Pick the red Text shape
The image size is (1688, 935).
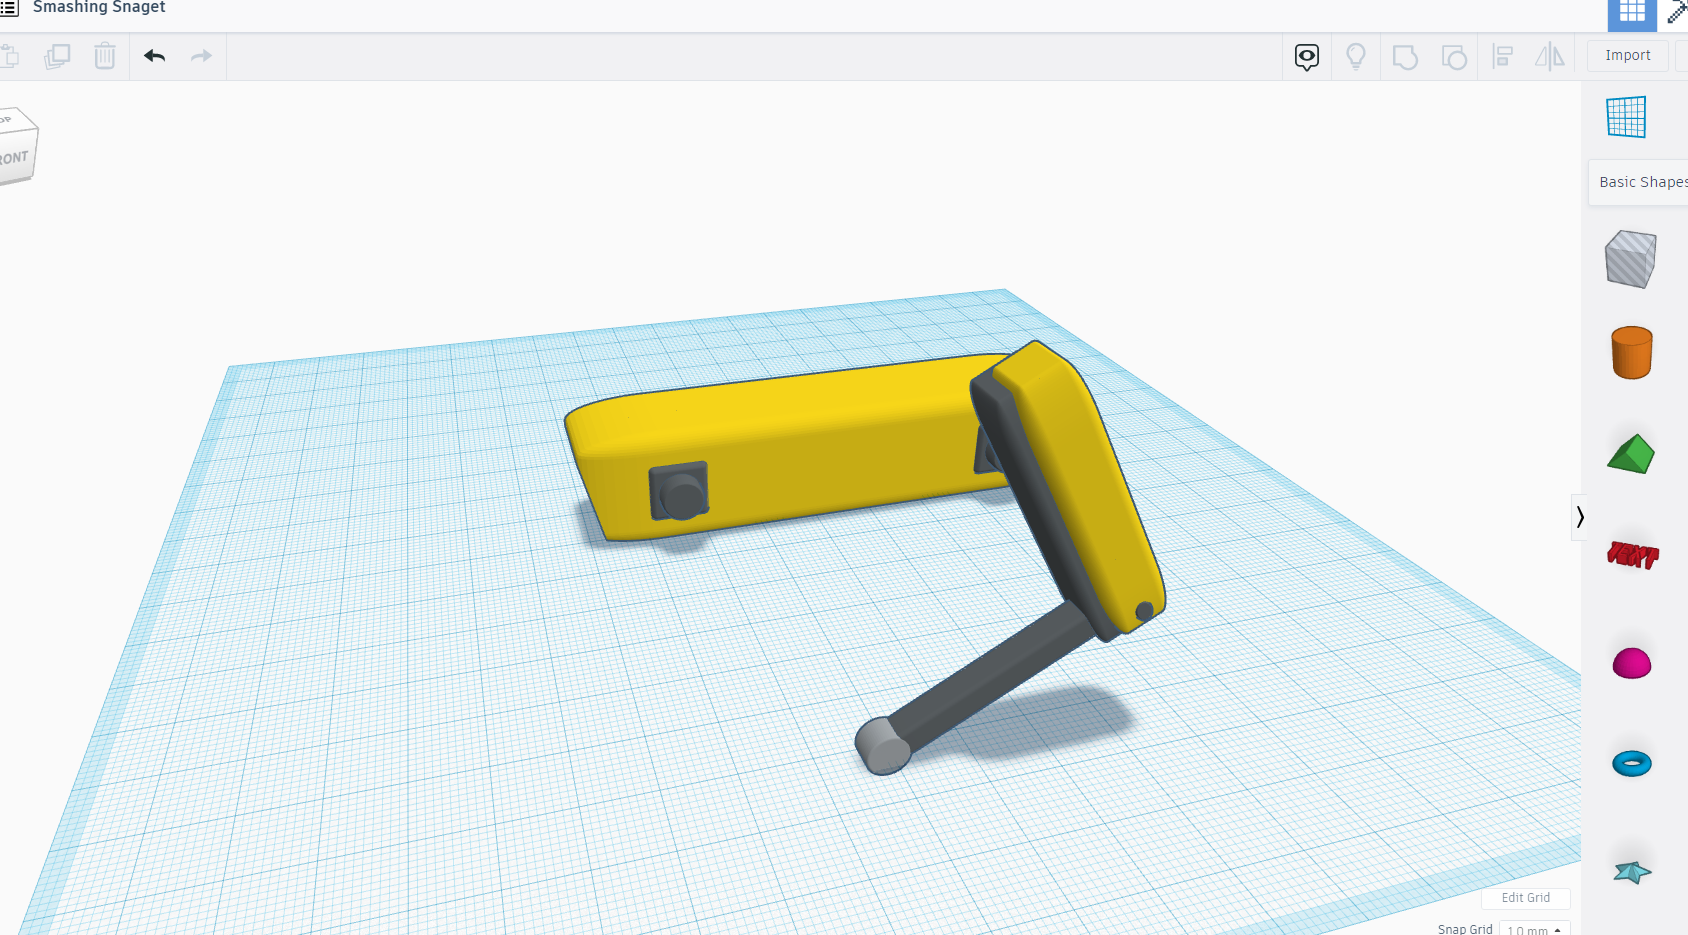point(1632,554)
